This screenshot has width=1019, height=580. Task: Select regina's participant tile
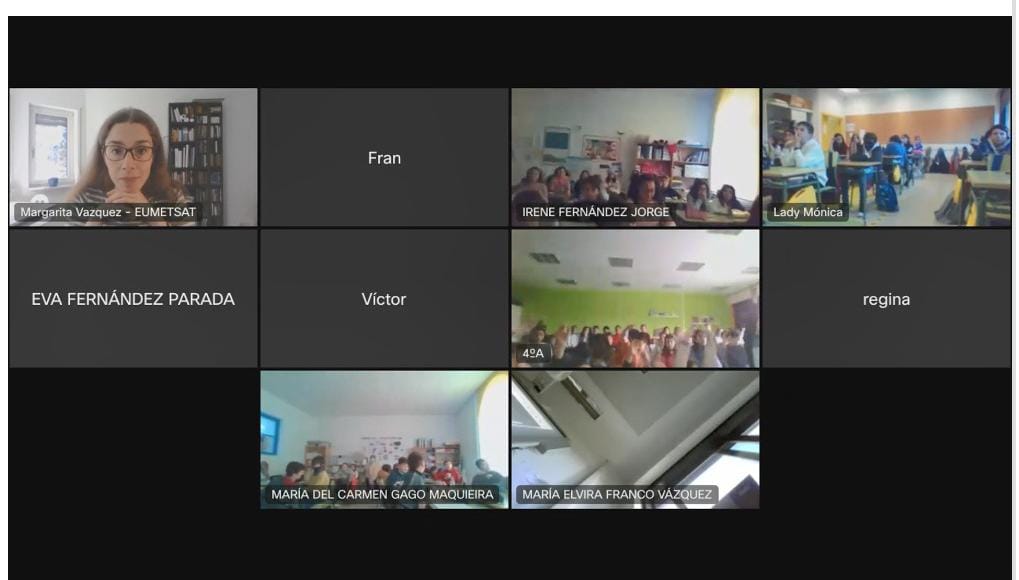pos(886,298)
